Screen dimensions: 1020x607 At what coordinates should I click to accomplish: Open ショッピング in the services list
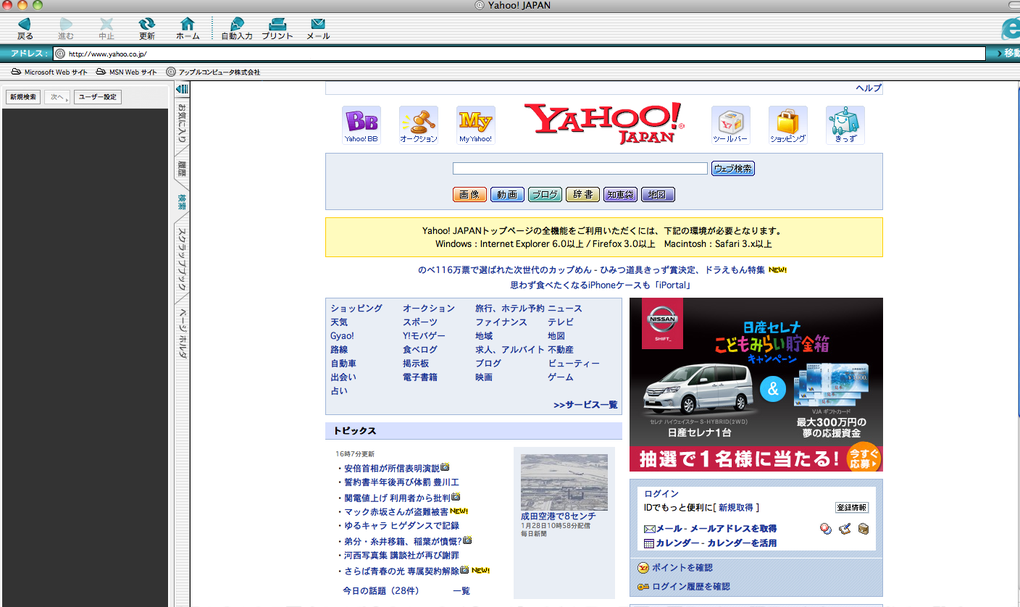click(356, 308)
